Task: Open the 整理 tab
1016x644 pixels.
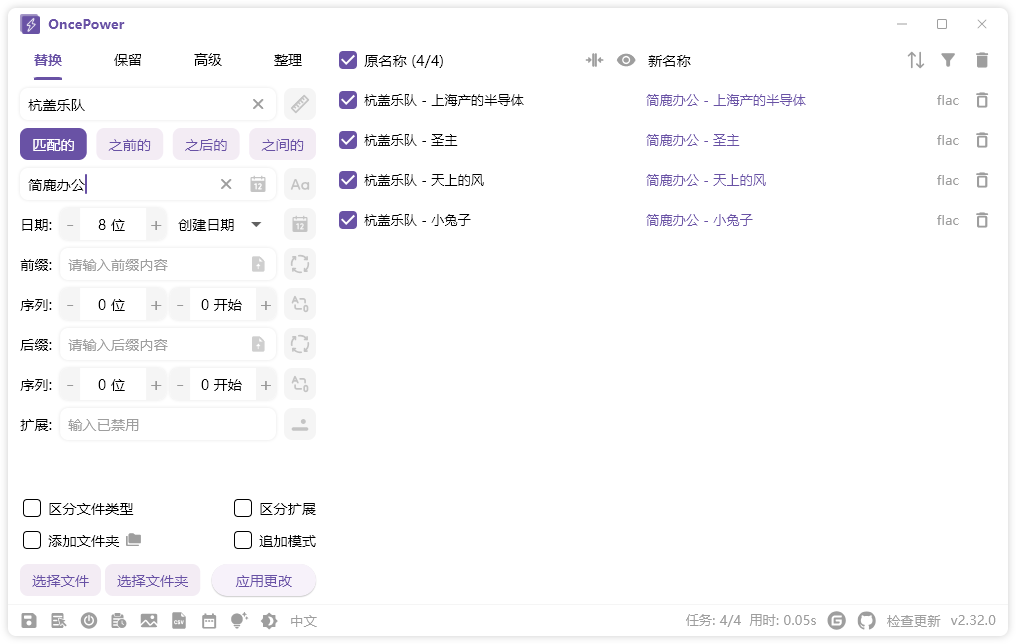Action: click(x=288, y=60)
